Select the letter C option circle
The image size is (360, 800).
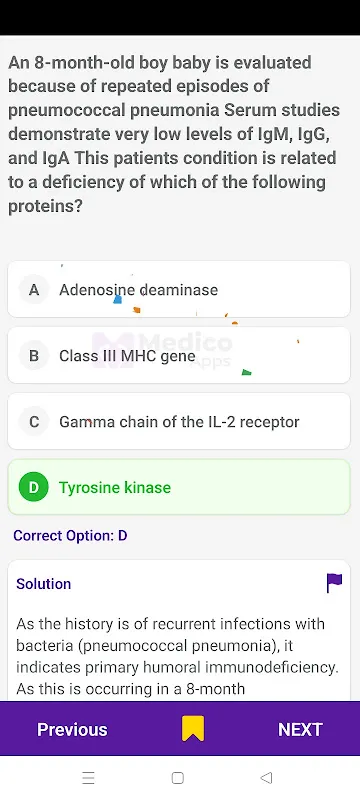tap(34, 422)
